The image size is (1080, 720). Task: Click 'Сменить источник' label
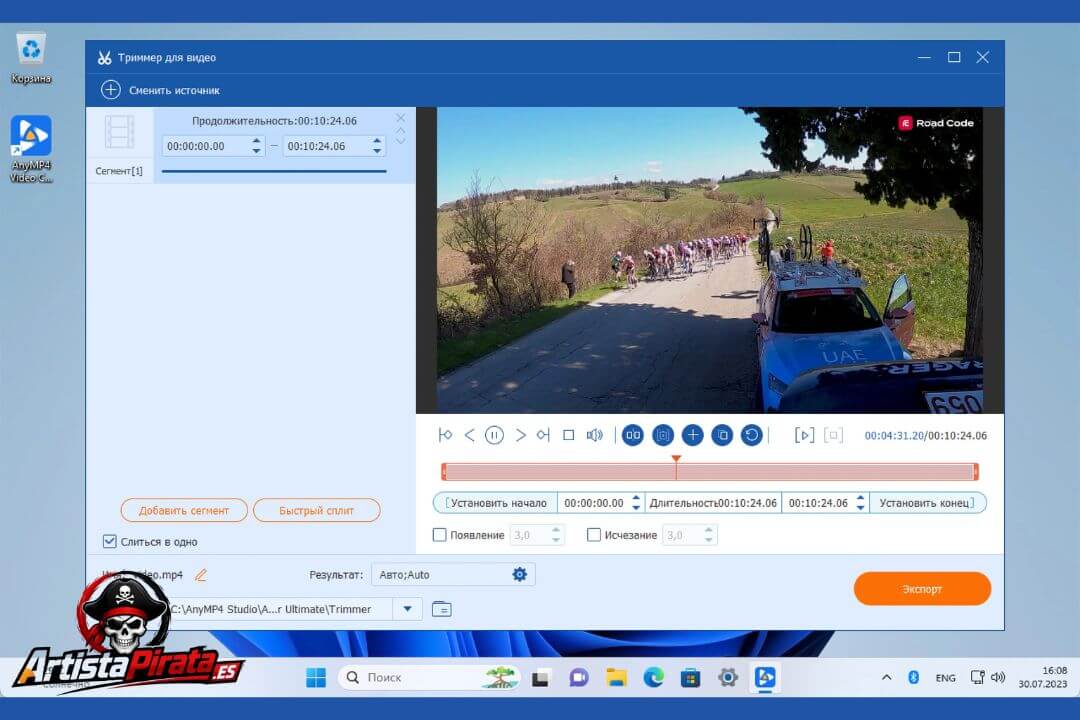coord(174,90)
